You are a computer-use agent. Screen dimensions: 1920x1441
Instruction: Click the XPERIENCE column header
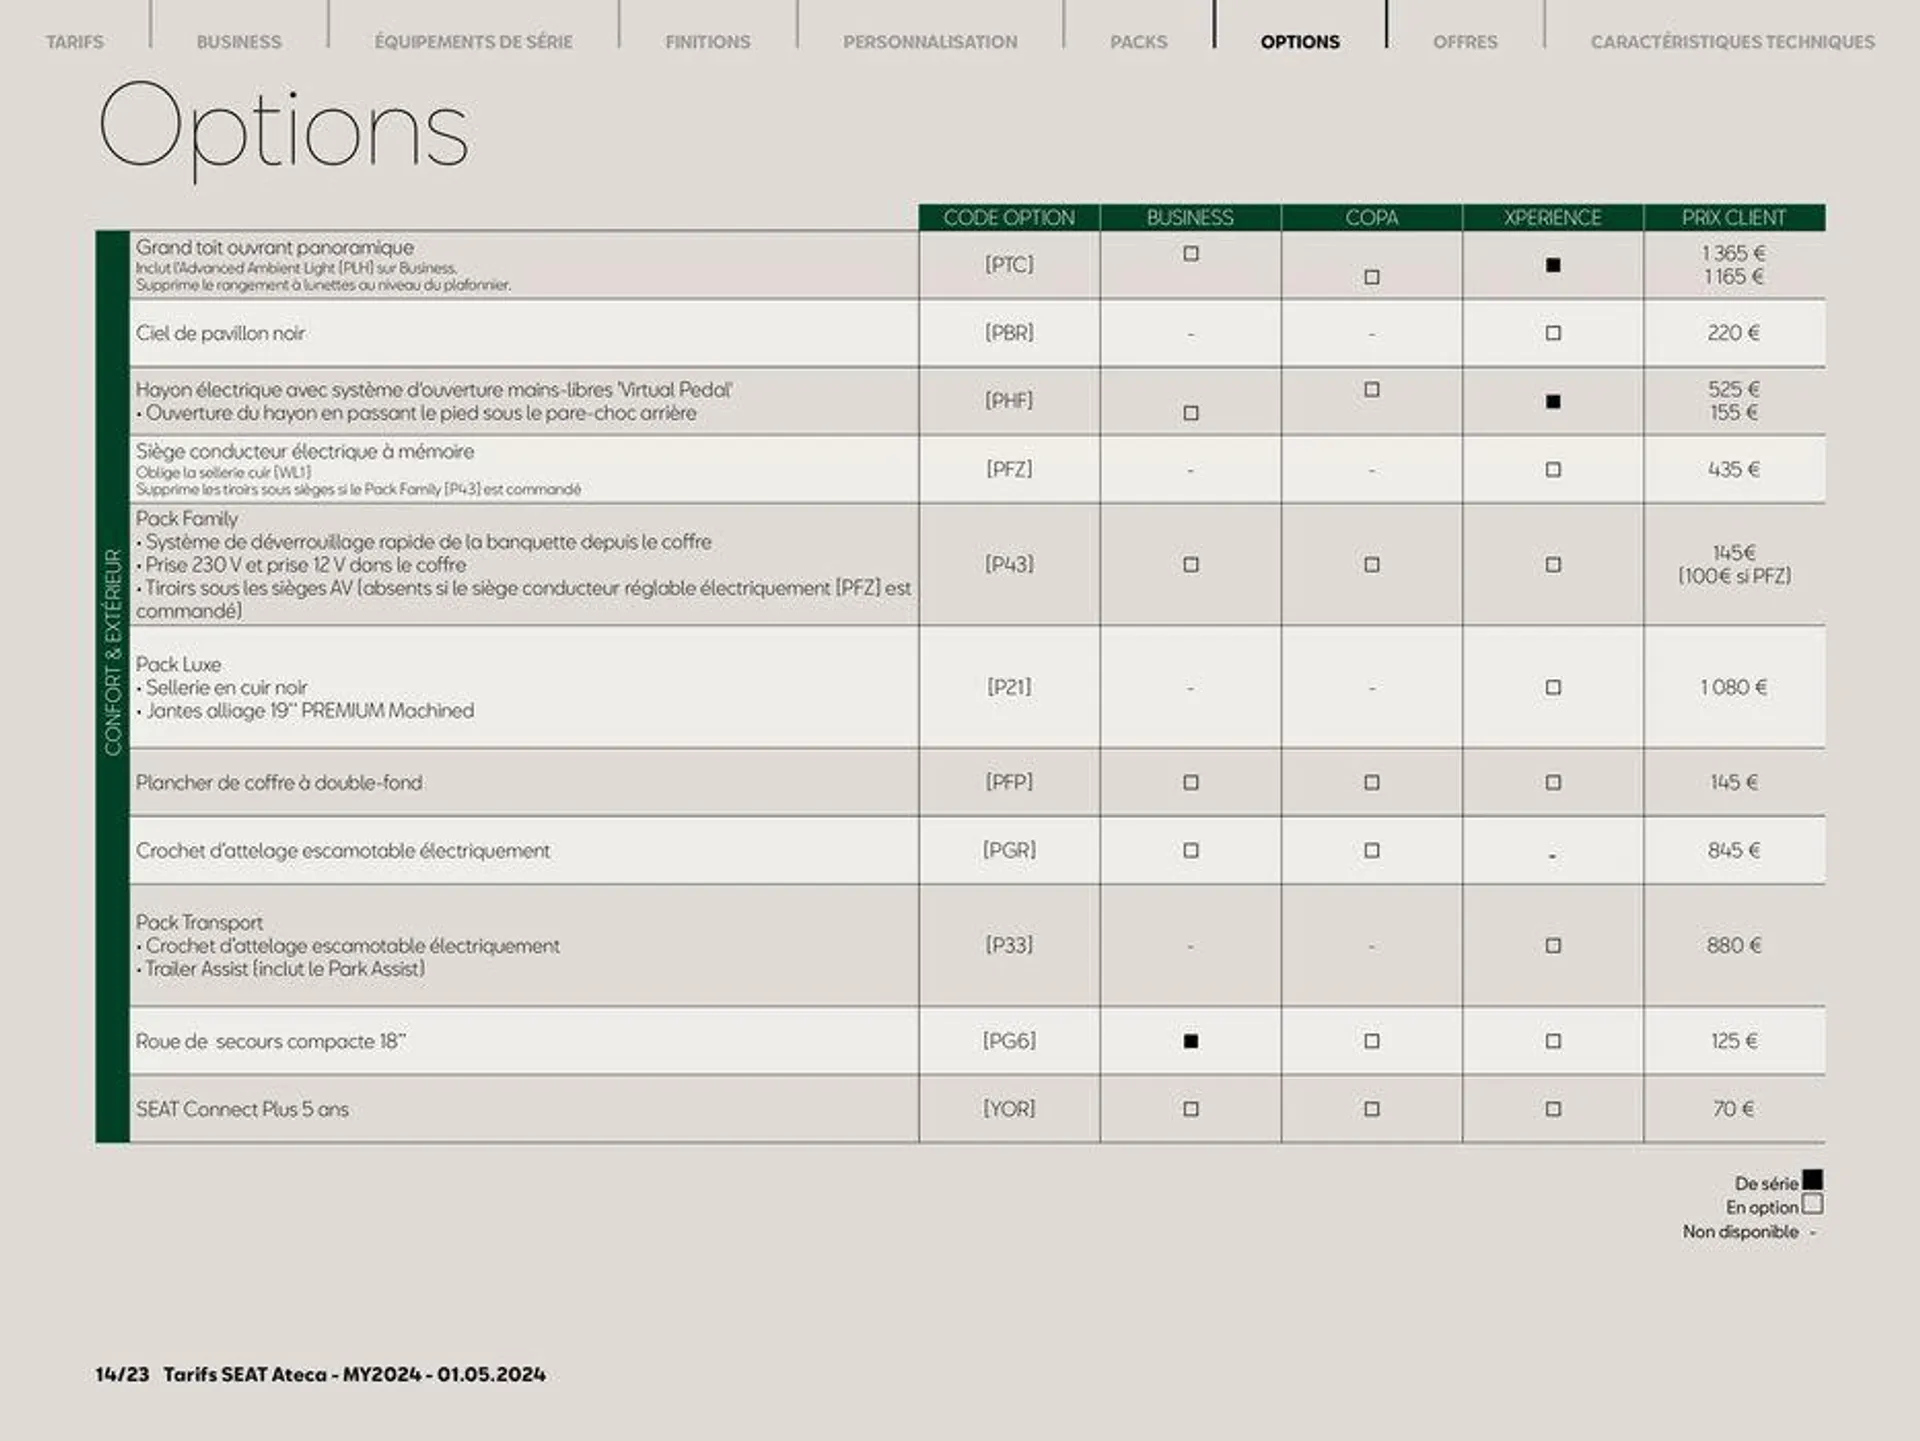[1553, 218]
